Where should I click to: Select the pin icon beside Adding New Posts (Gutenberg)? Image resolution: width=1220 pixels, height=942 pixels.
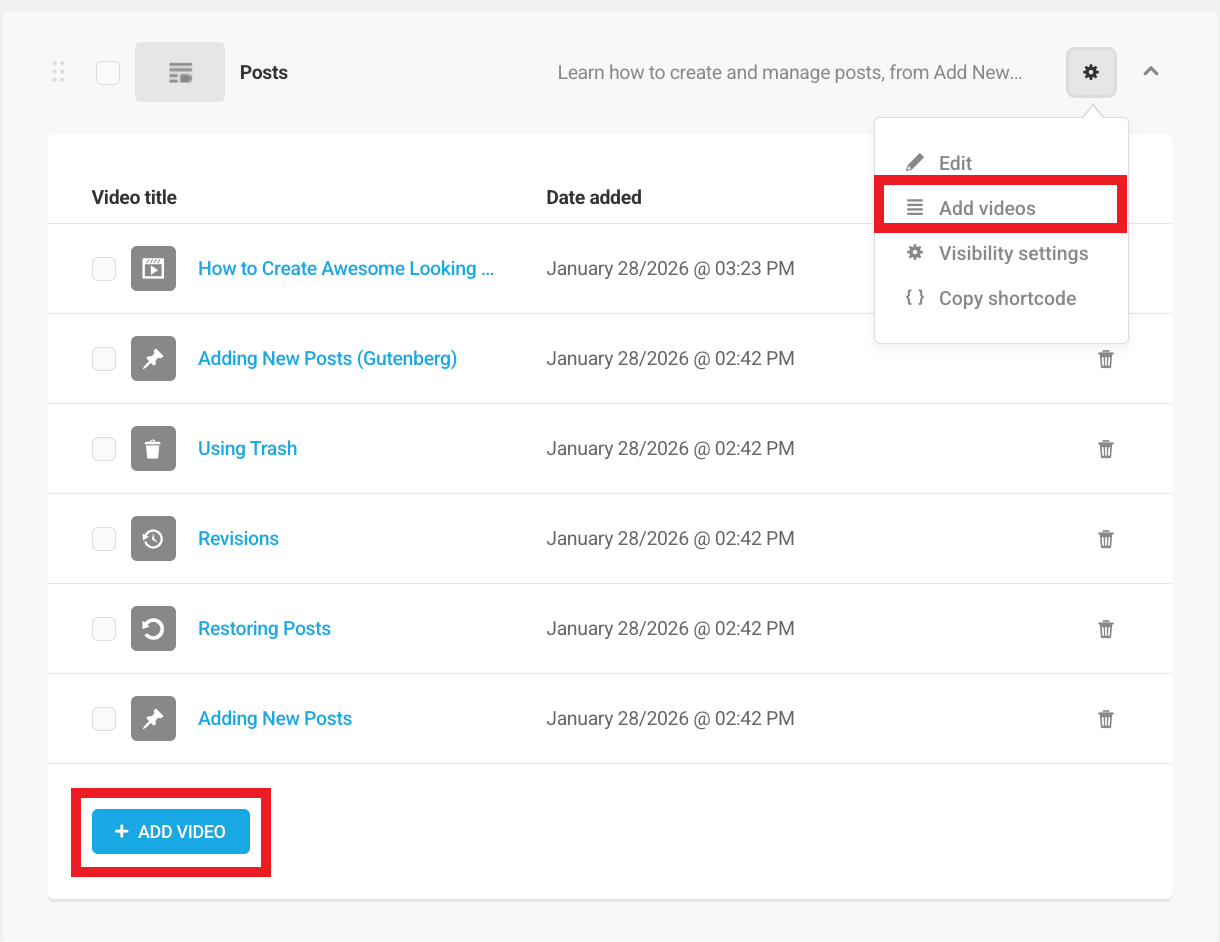pos(153,358)
